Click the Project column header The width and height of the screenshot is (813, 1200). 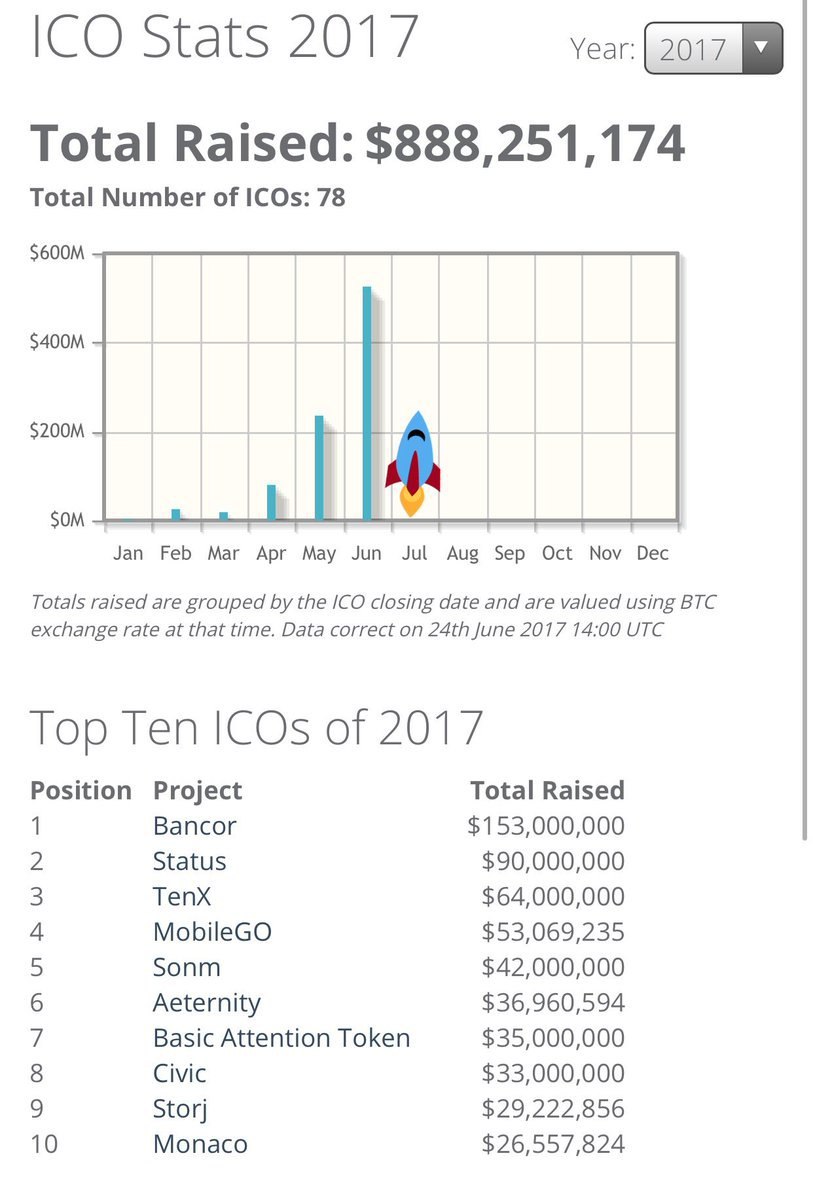point(197,790)
